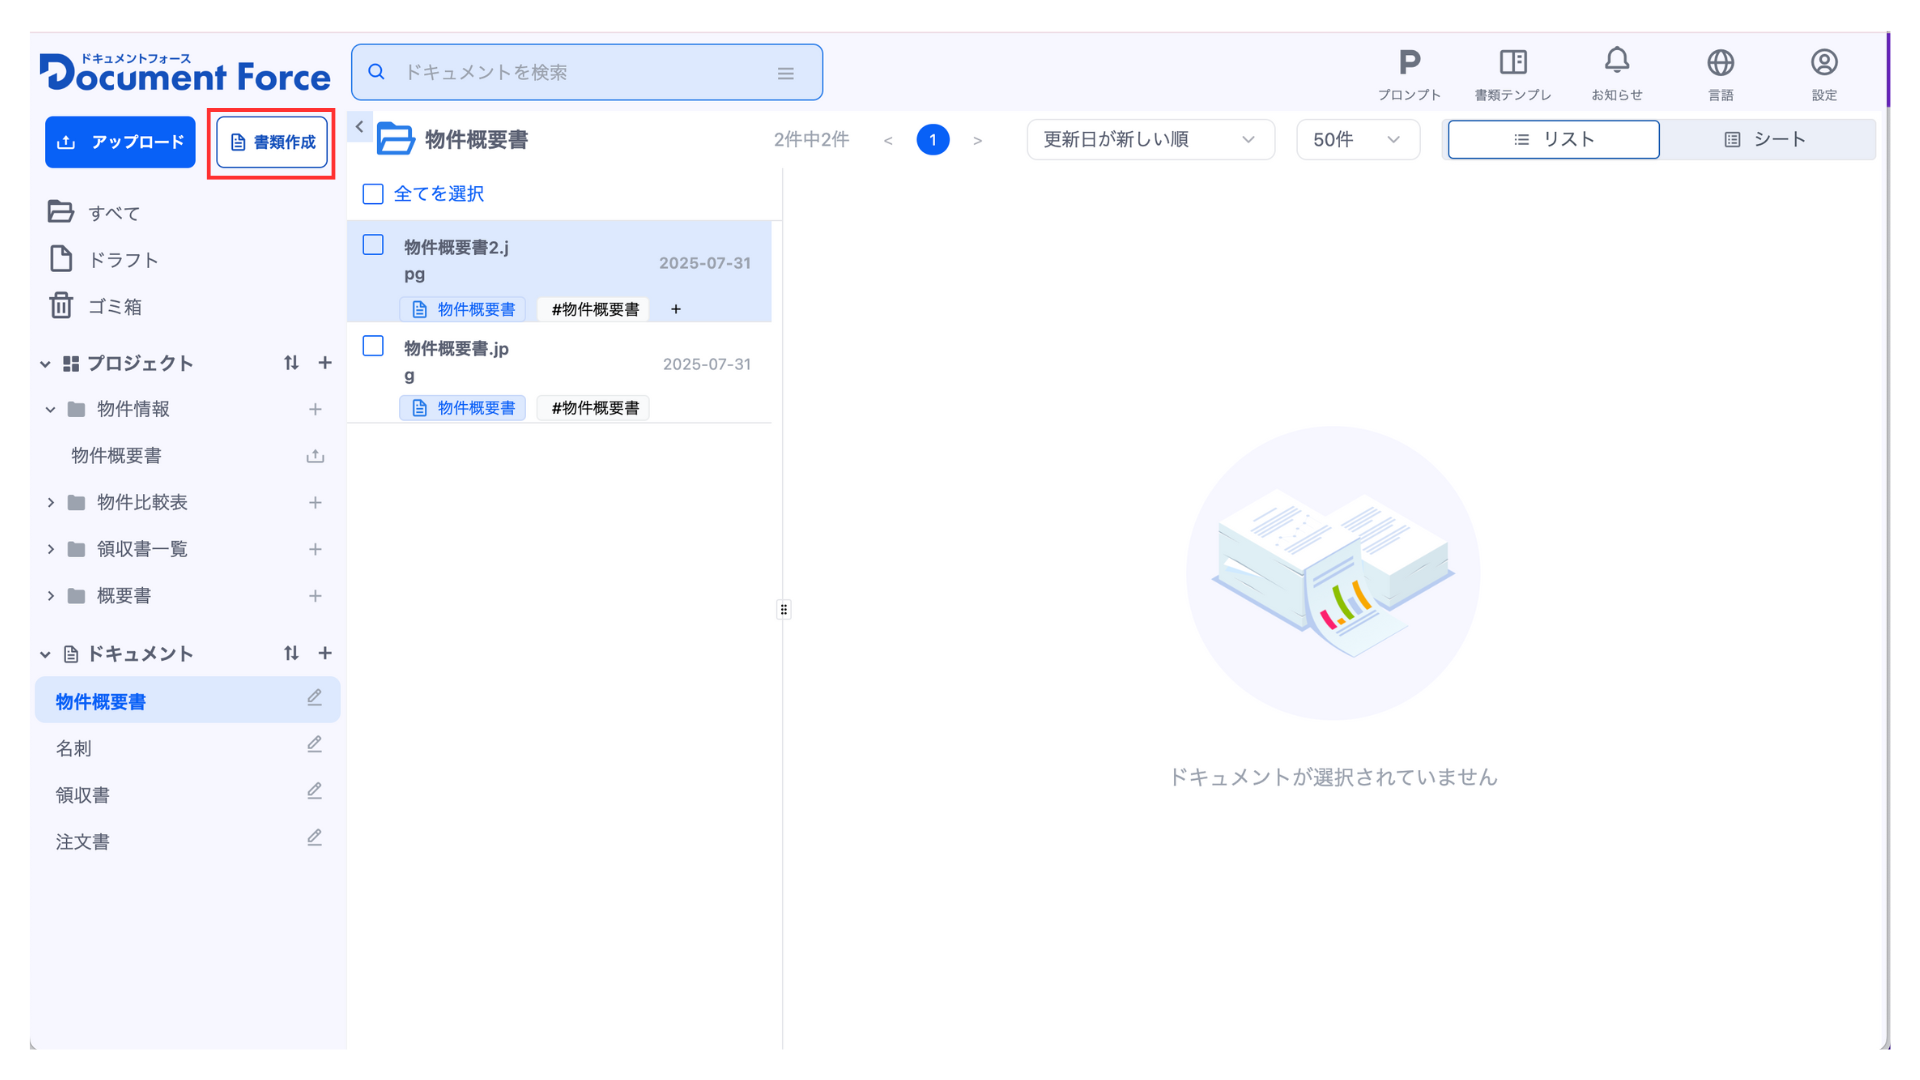Collapse the プロジェクト section
The height and width of the screenshot is (1080, 1920).
45,364
